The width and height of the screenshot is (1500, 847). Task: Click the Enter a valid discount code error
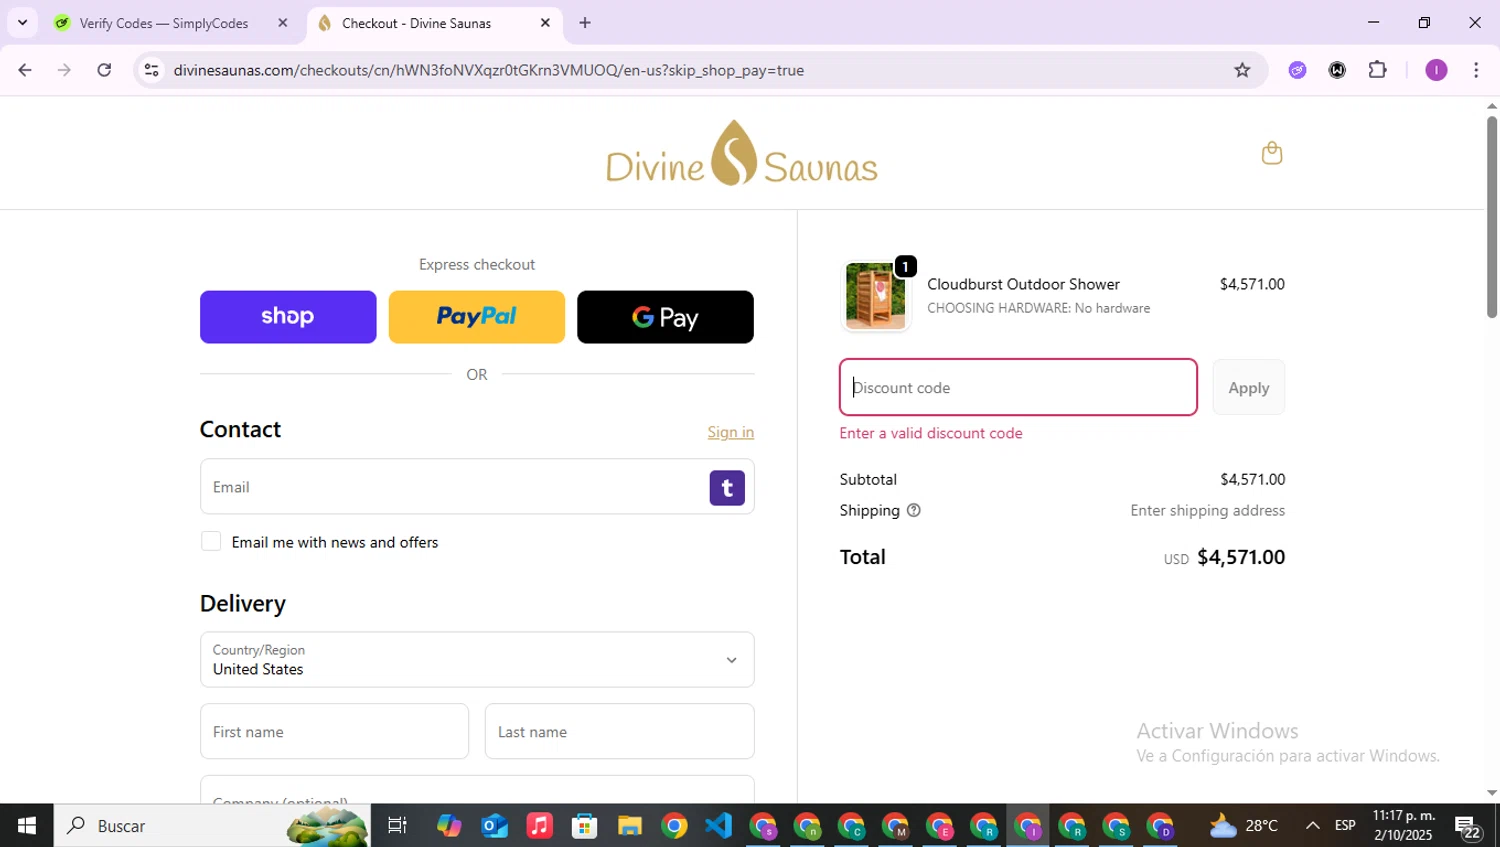coord(931,433)
